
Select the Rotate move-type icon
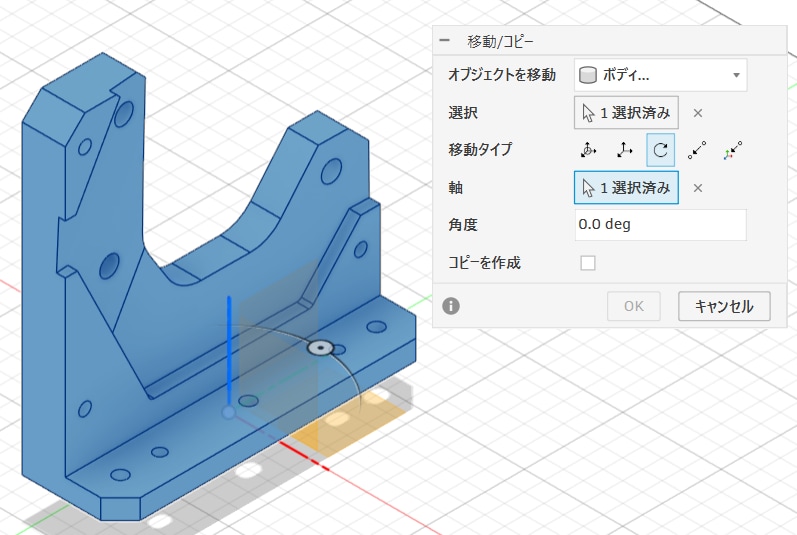(x=660, y=150)
